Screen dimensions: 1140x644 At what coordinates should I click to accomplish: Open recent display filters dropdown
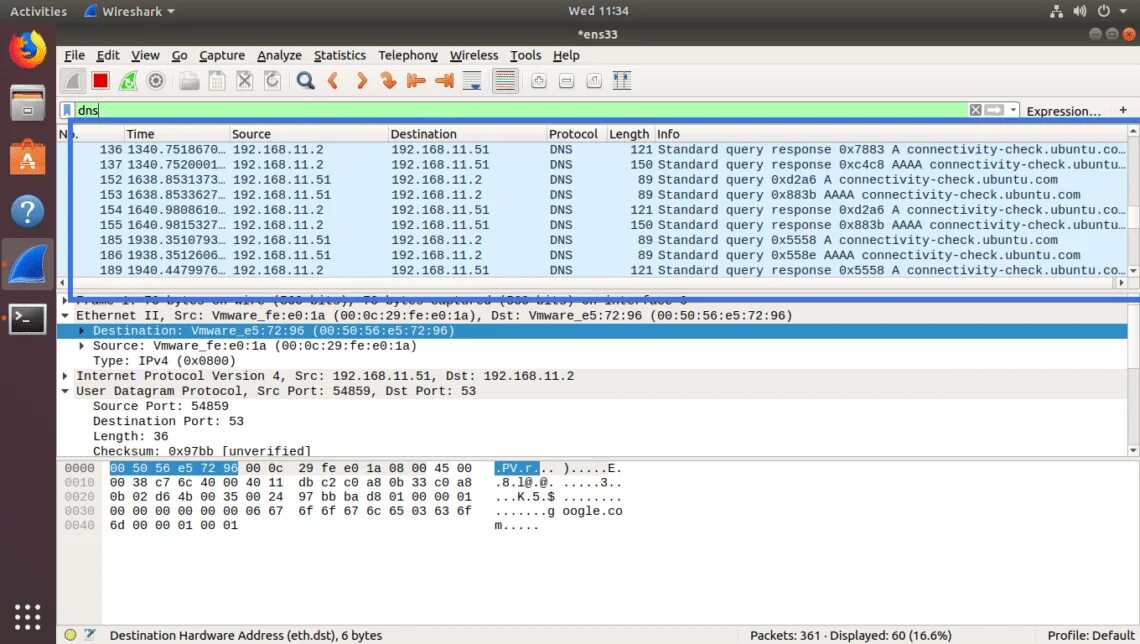pyautogui.click(x=1013, y=110)
